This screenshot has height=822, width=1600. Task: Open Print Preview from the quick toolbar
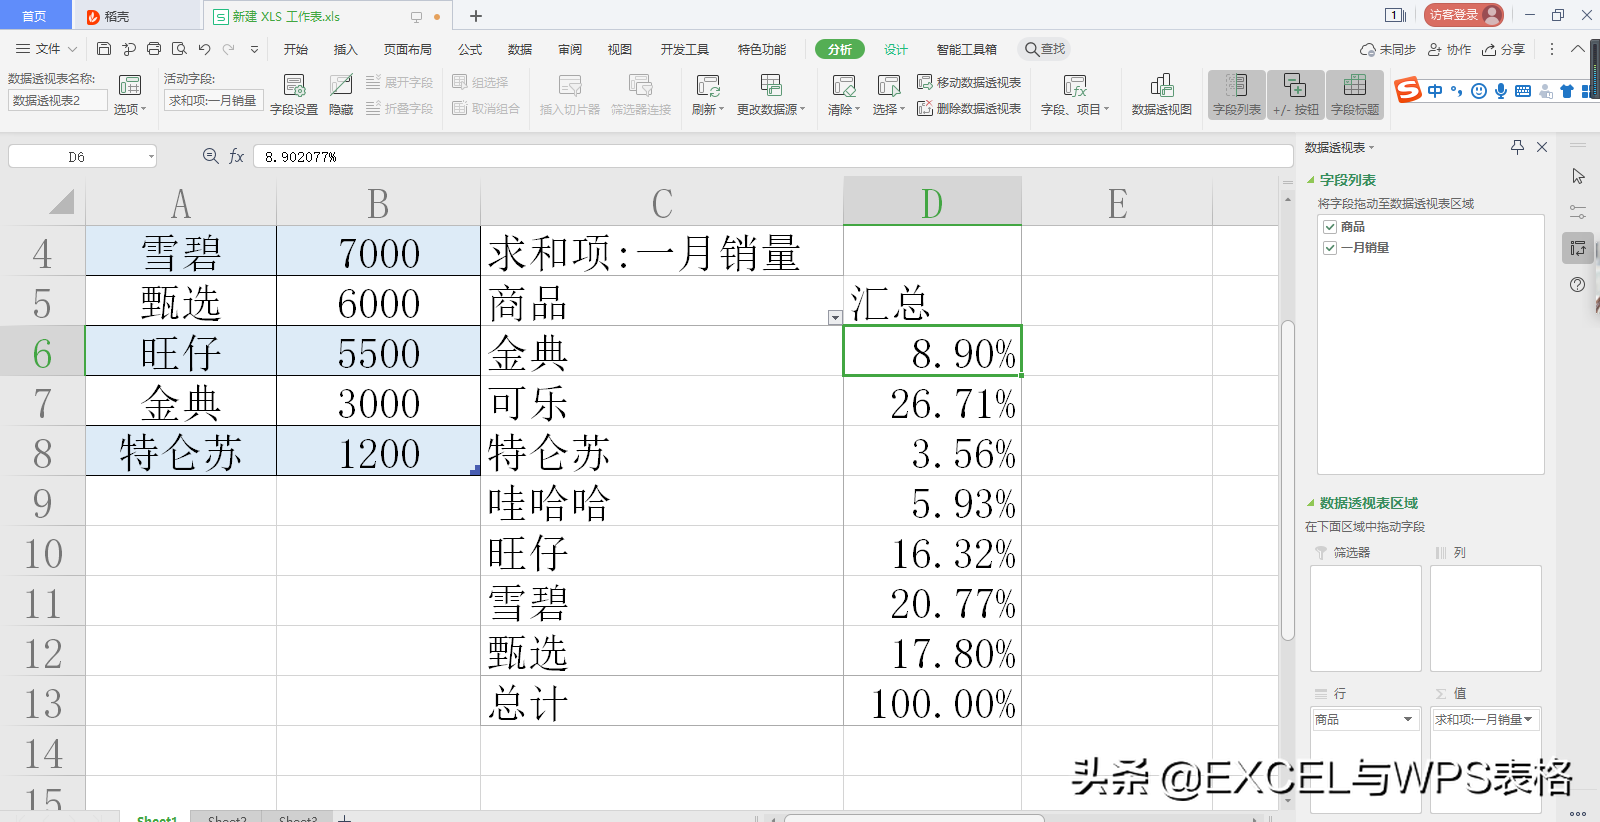[x=179, y=49]
